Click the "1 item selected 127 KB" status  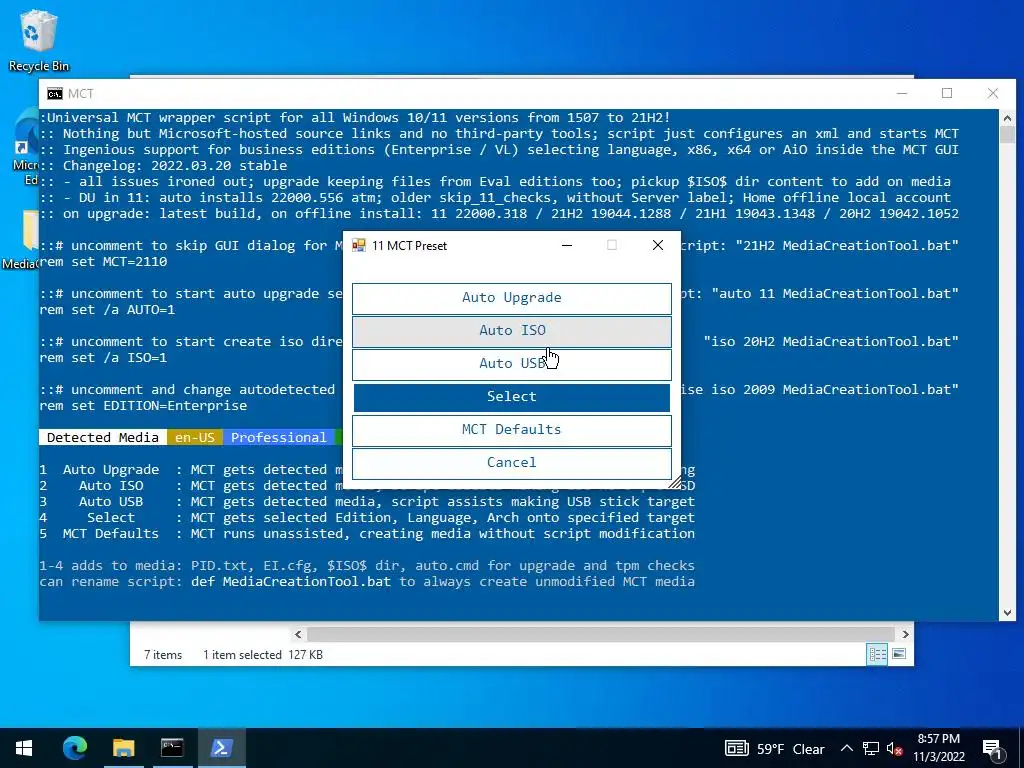pyautogui.click(x=263, y=654)
